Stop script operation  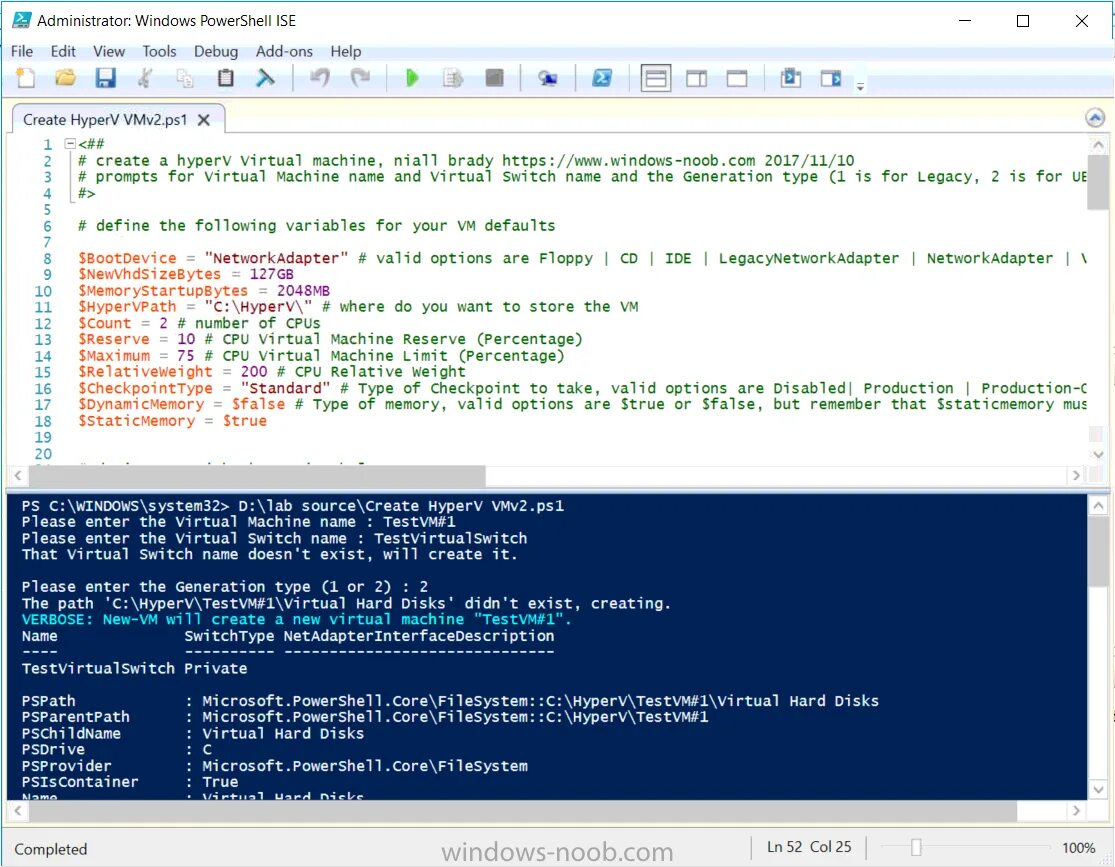tap(494, 78)
